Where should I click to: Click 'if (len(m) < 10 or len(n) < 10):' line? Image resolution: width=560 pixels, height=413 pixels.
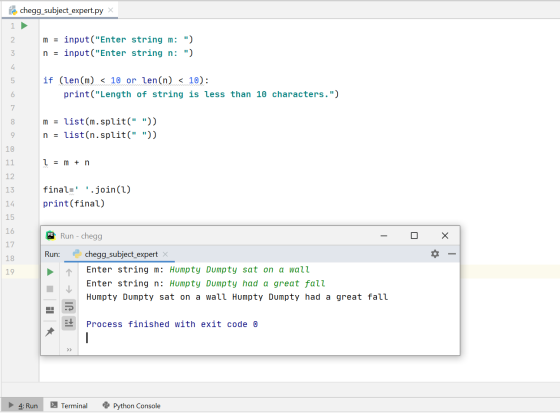126,80
